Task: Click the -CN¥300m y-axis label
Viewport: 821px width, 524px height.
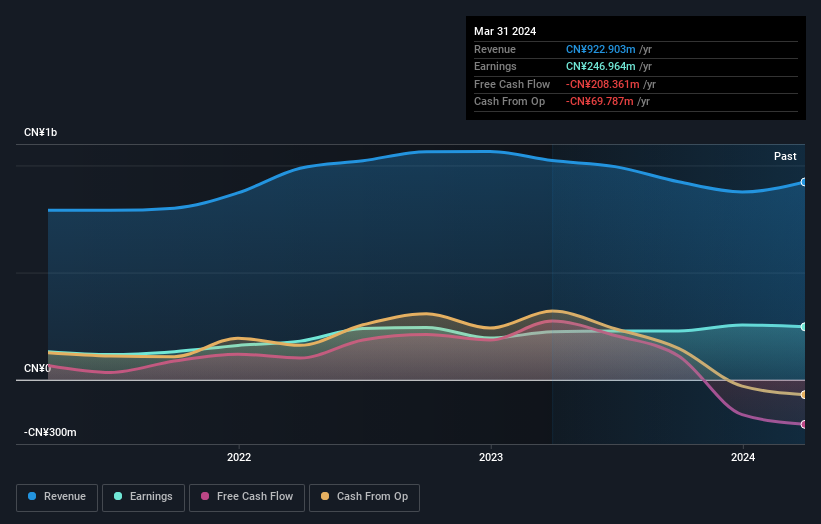Action: (50, 432)
